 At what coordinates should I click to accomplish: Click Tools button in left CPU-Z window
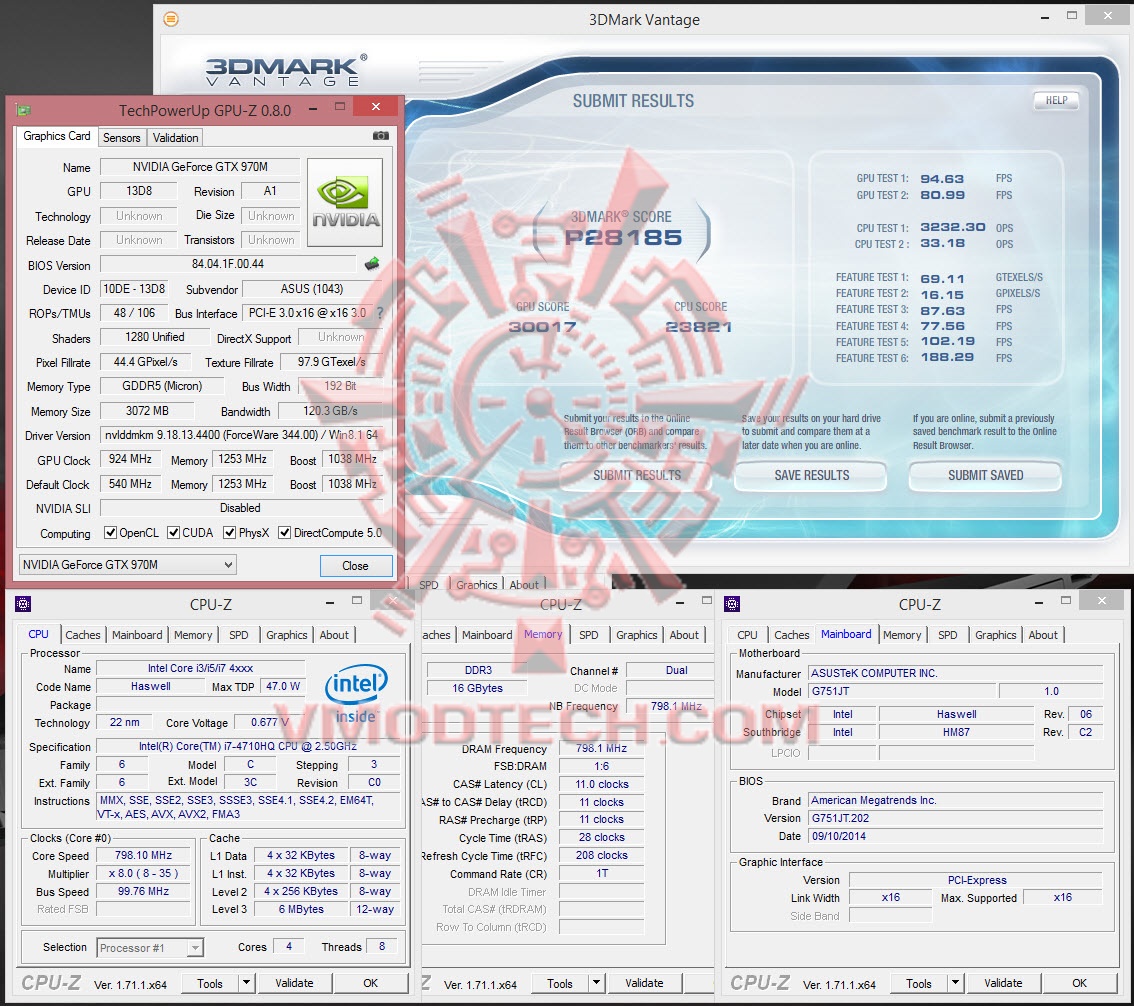tap(210, 983)
